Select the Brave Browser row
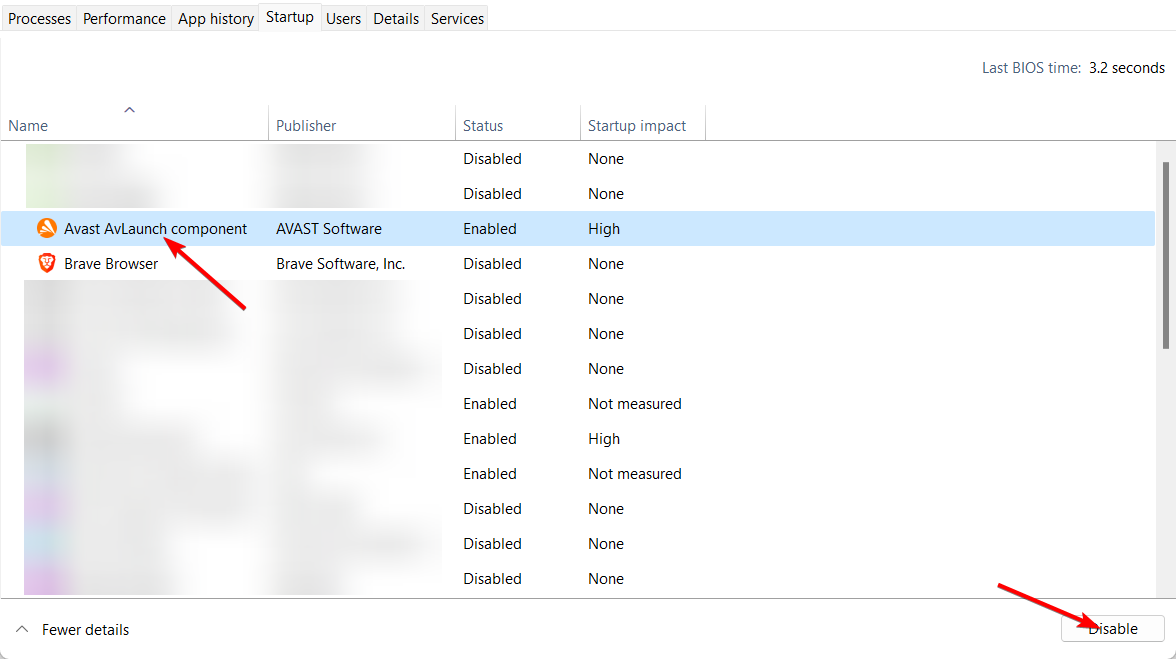This screenshot has height=659, width=1176. click(x=578, y=264)
